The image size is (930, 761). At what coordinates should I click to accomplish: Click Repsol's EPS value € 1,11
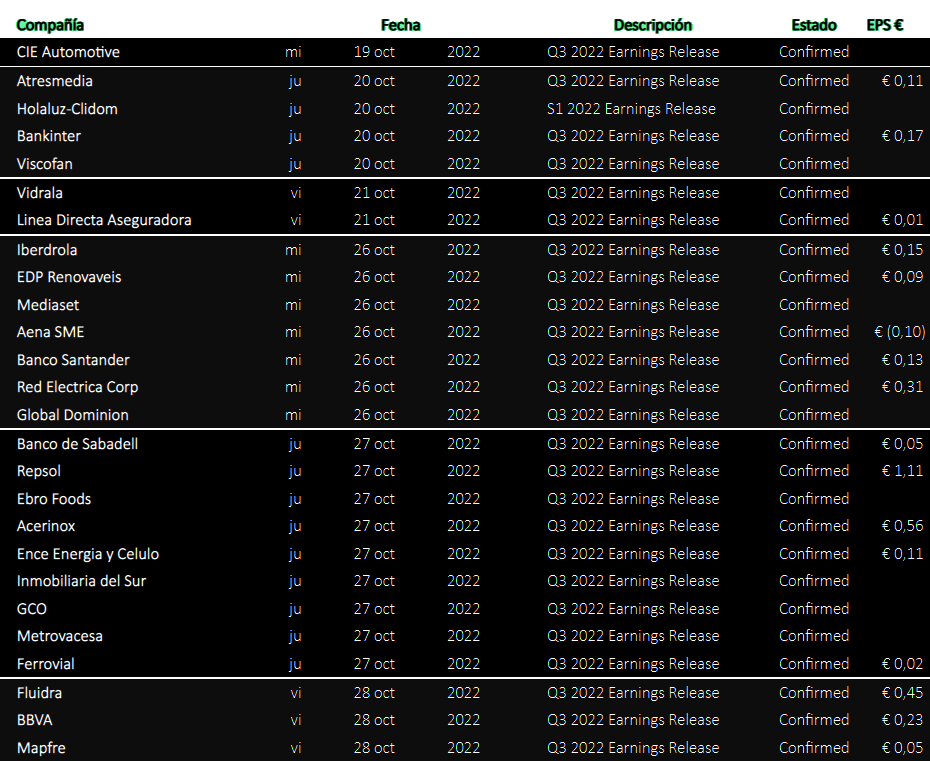[x=902, y=471]
